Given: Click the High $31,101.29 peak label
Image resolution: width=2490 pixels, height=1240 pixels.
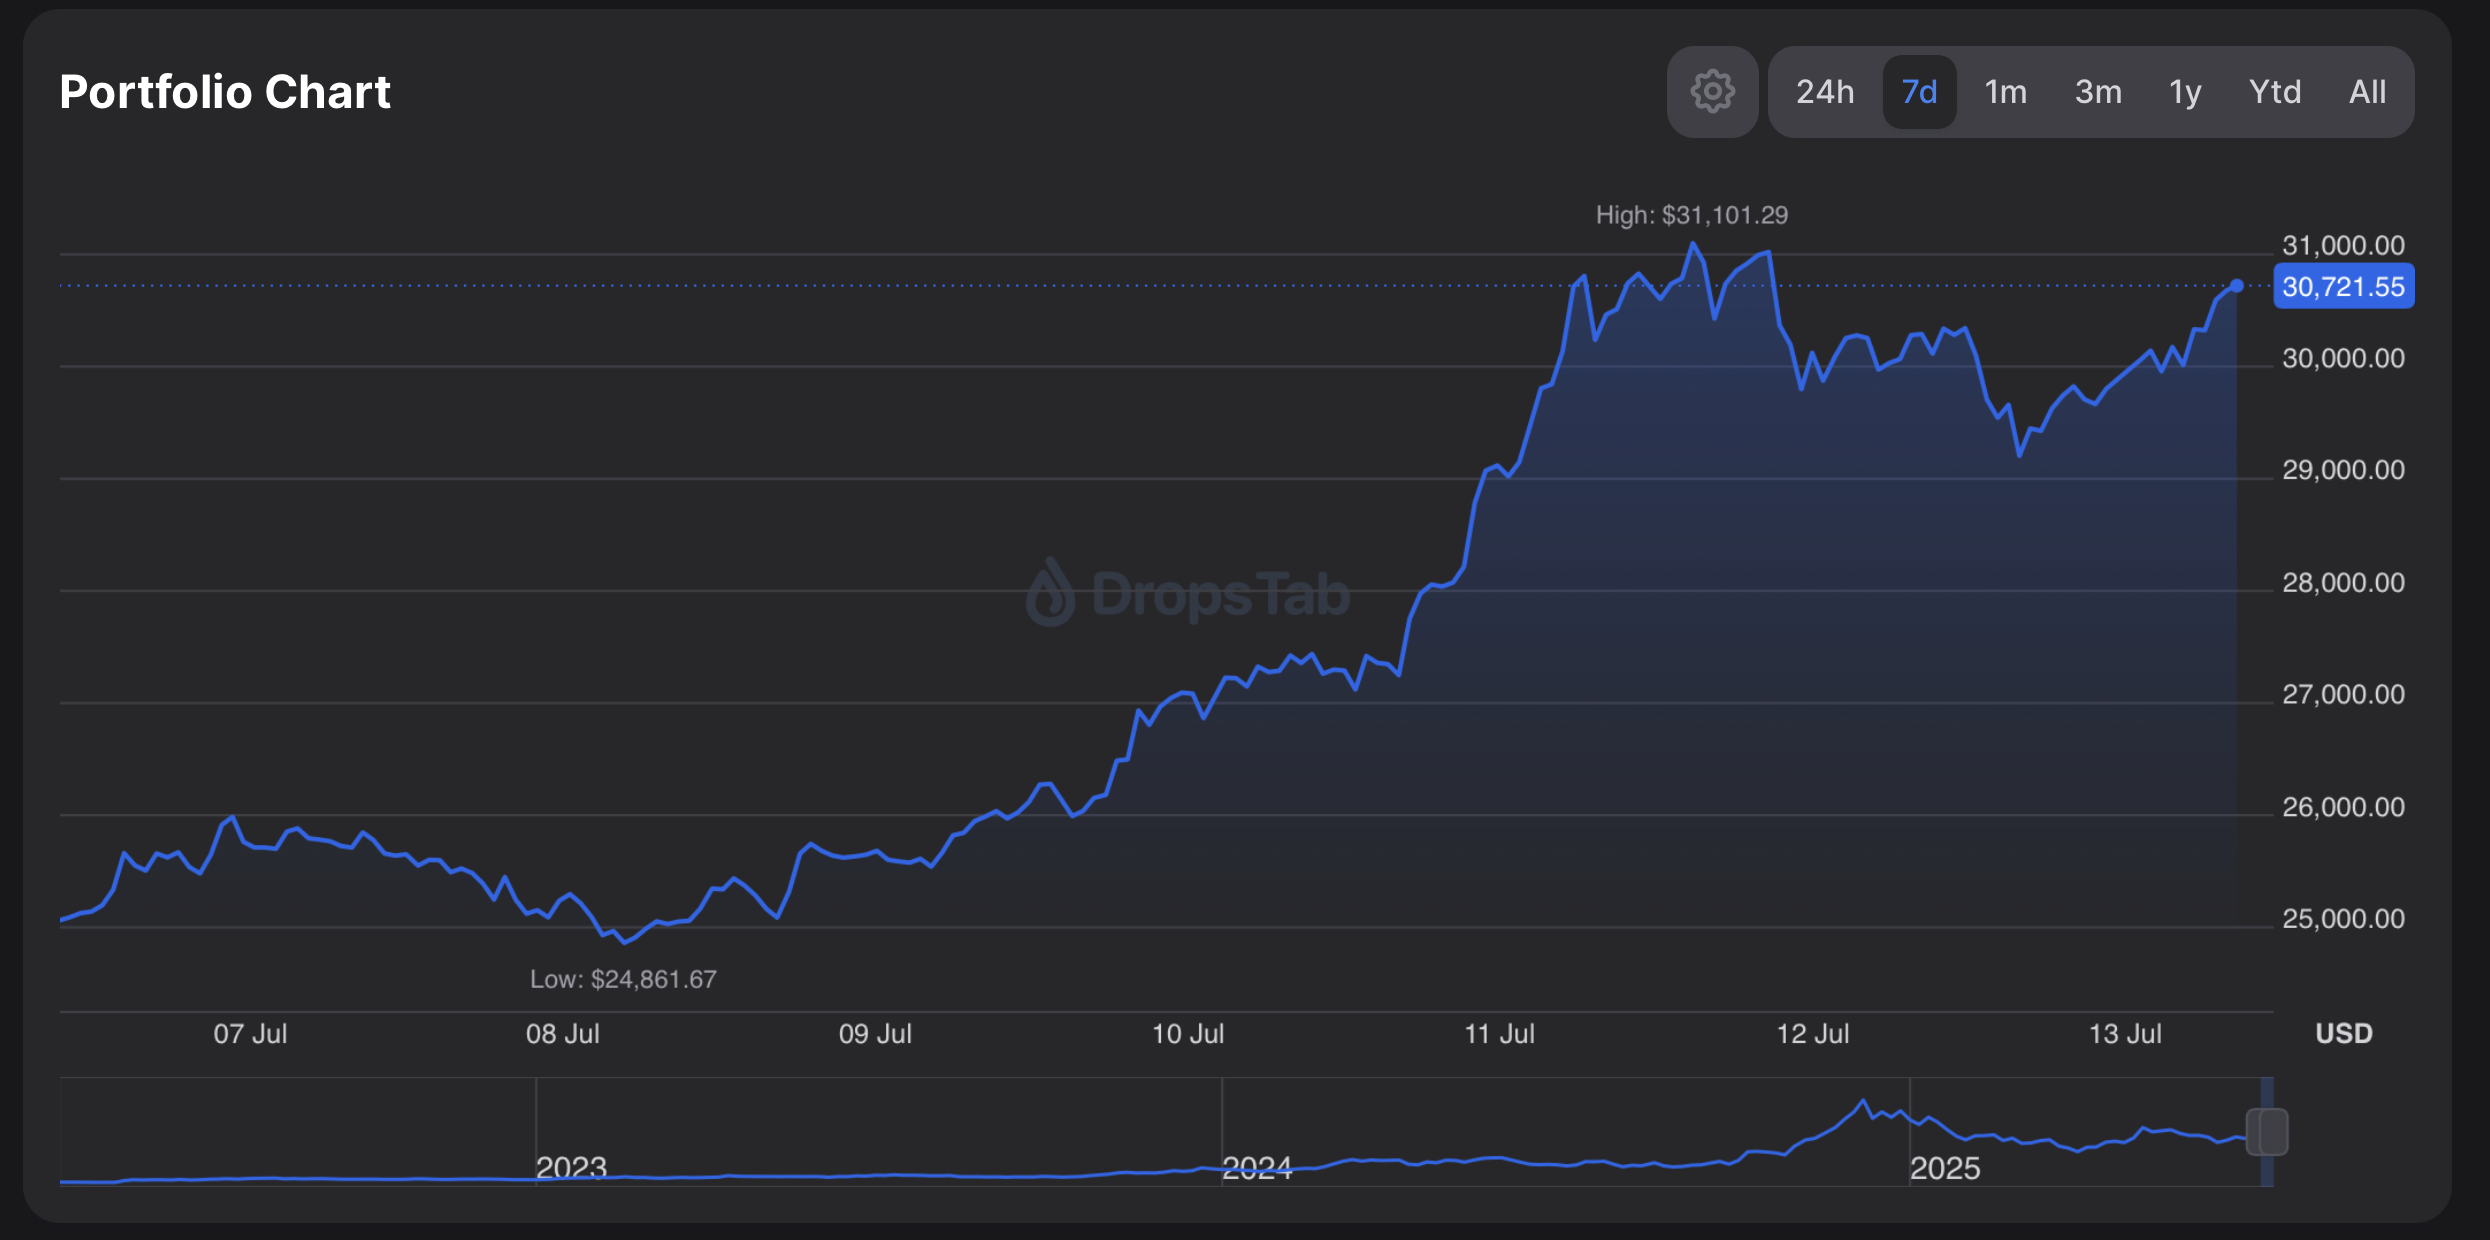Looking at the screenshot, I should click(x=1691, y=215).
